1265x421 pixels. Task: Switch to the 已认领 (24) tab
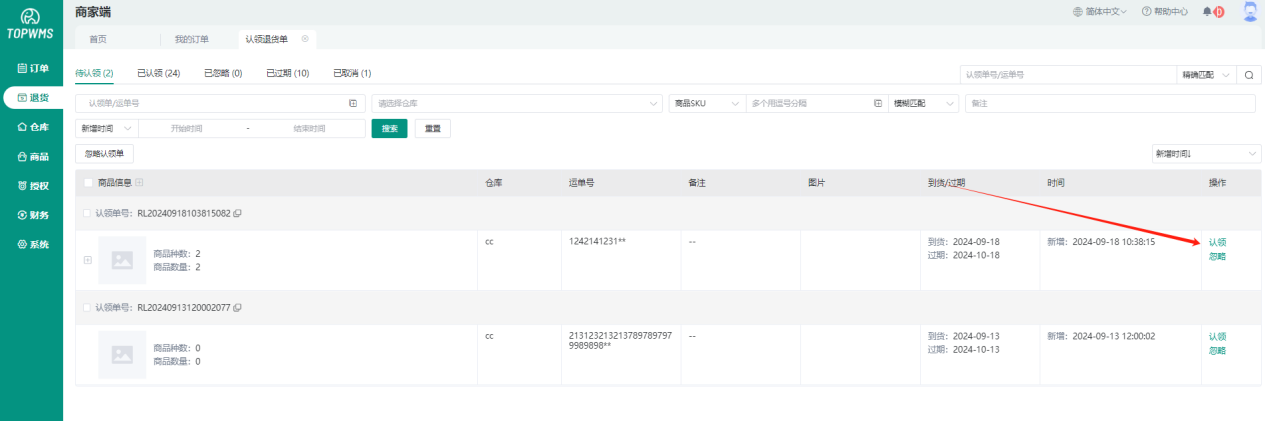click(158, 73)
